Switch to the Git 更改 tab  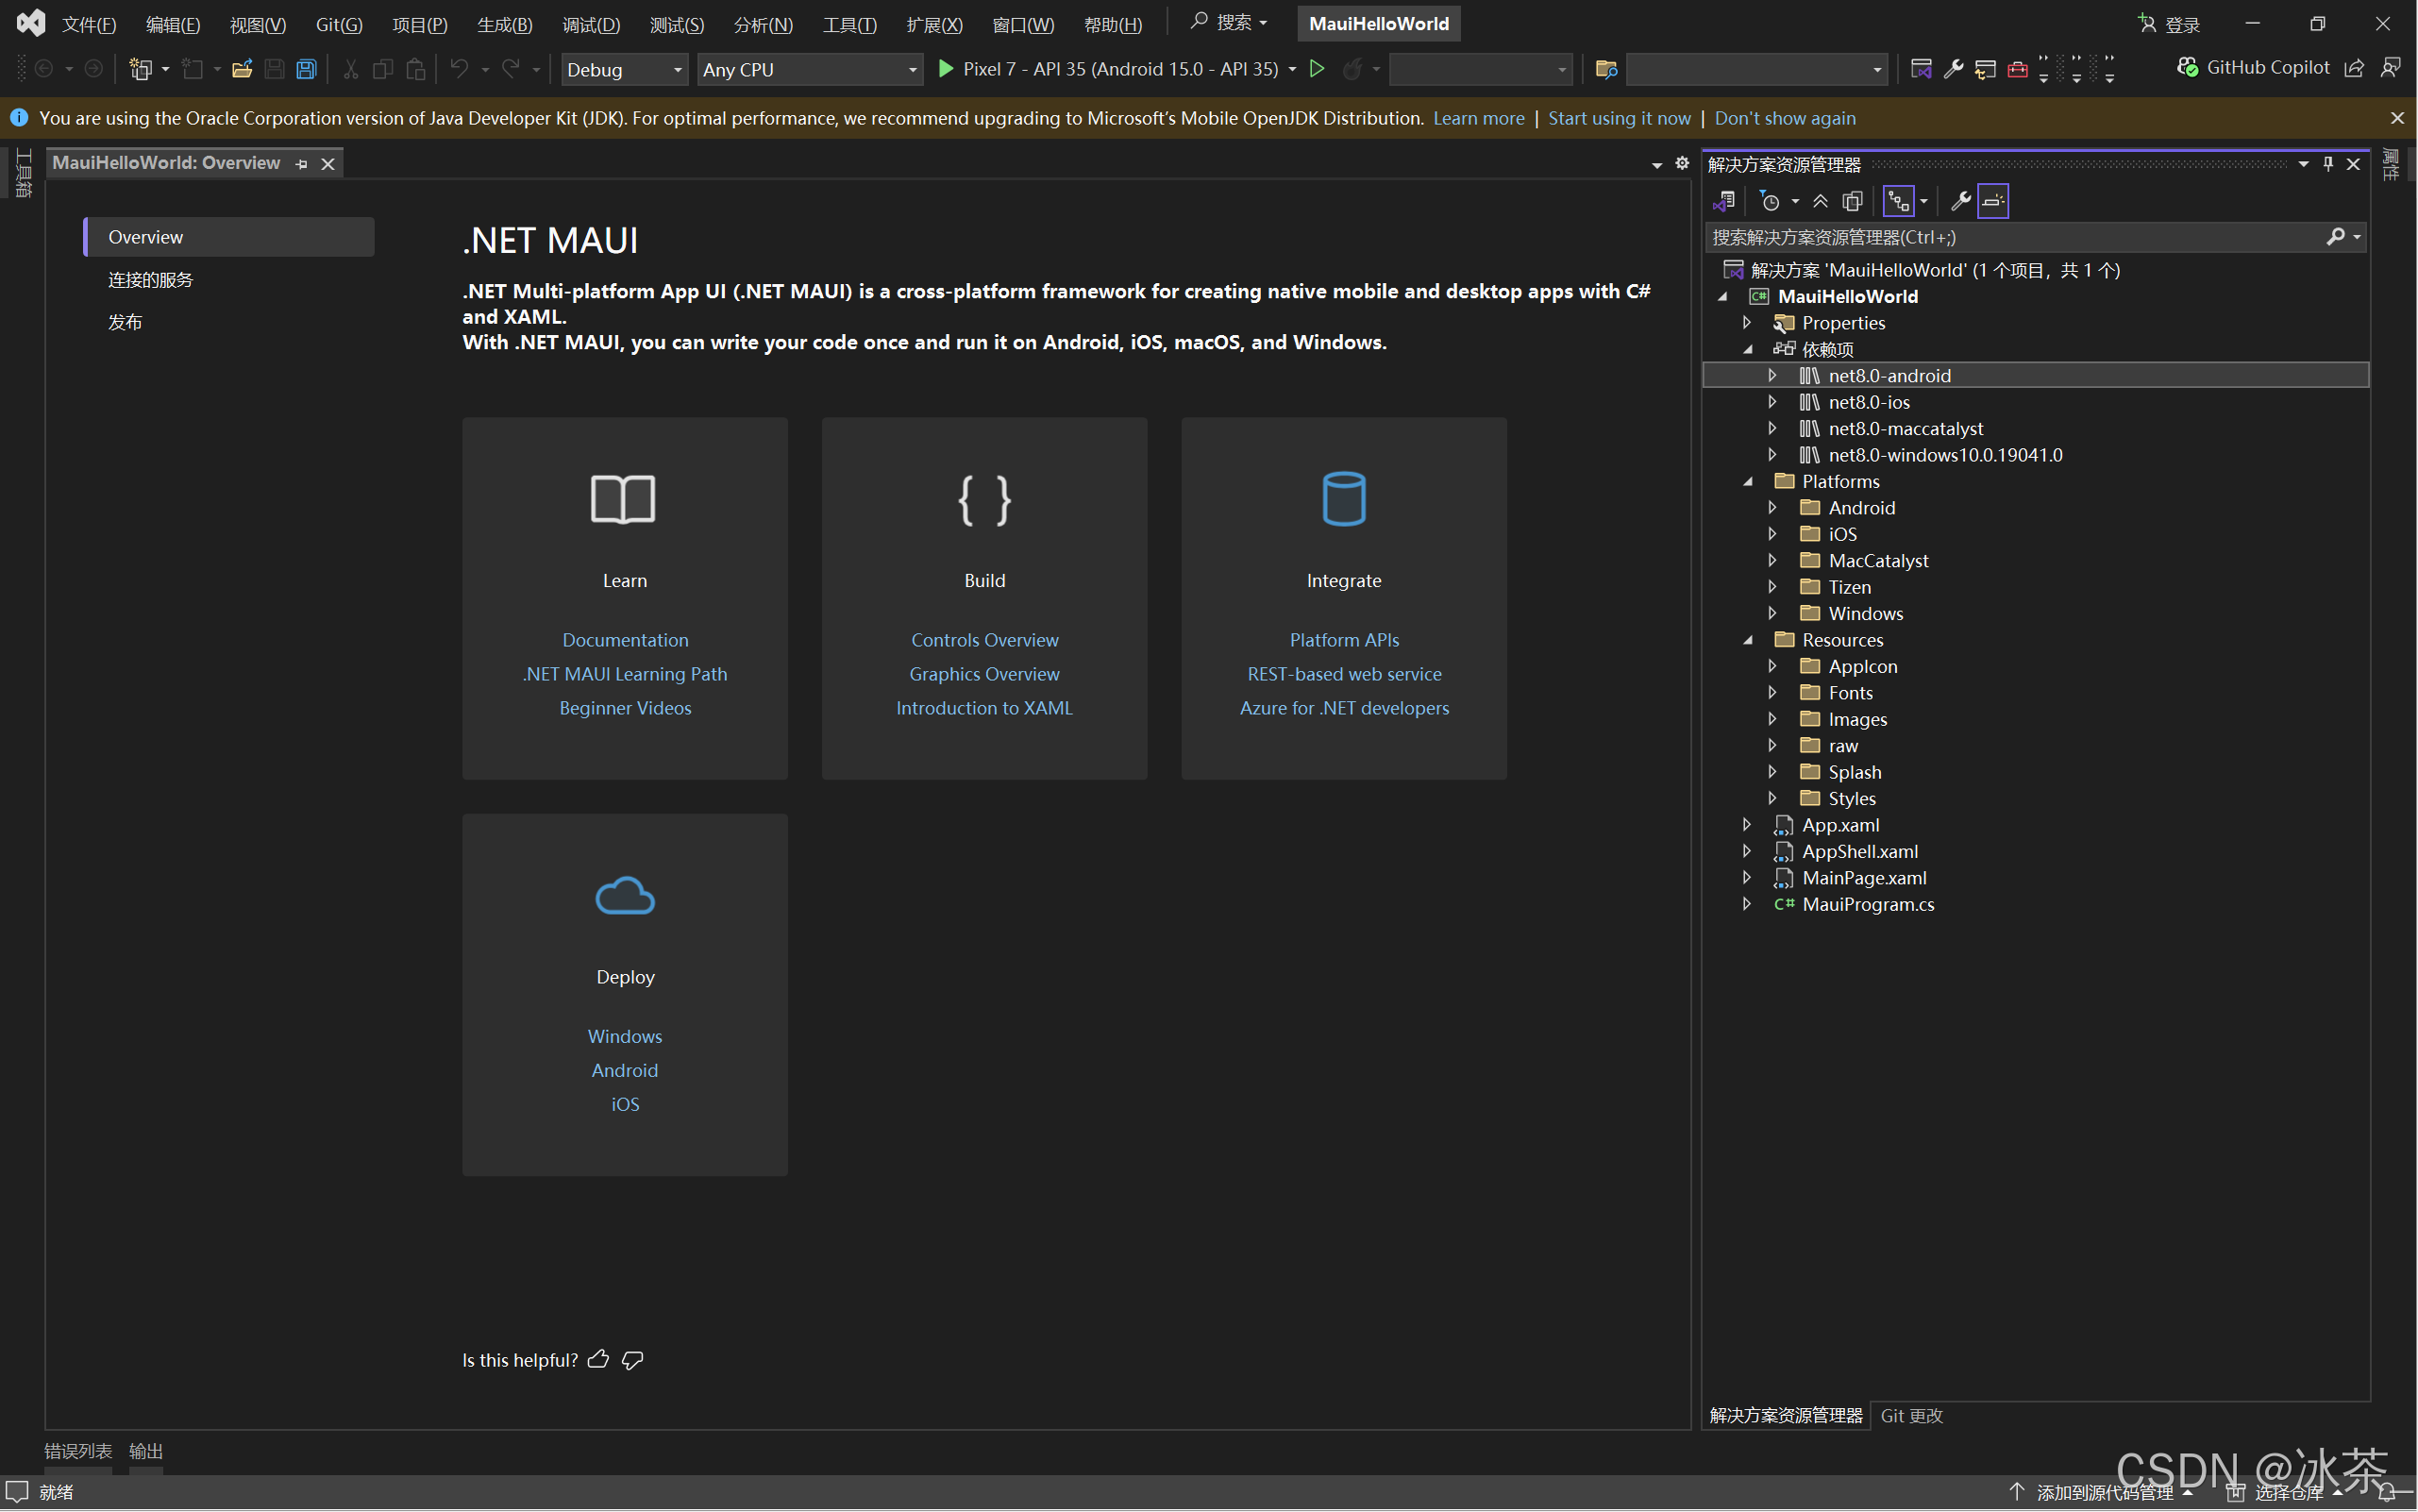click(x=1911, y=1415)
